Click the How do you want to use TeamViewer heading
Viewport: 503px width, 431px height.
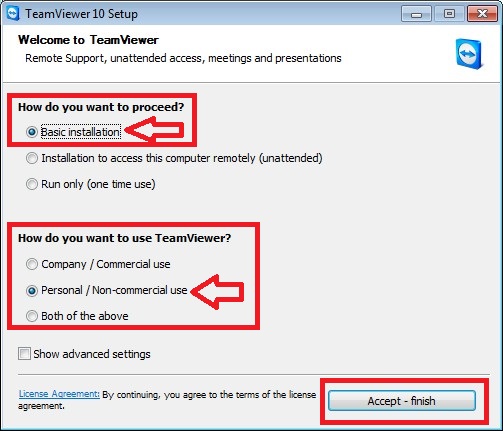tap(125, 238)
